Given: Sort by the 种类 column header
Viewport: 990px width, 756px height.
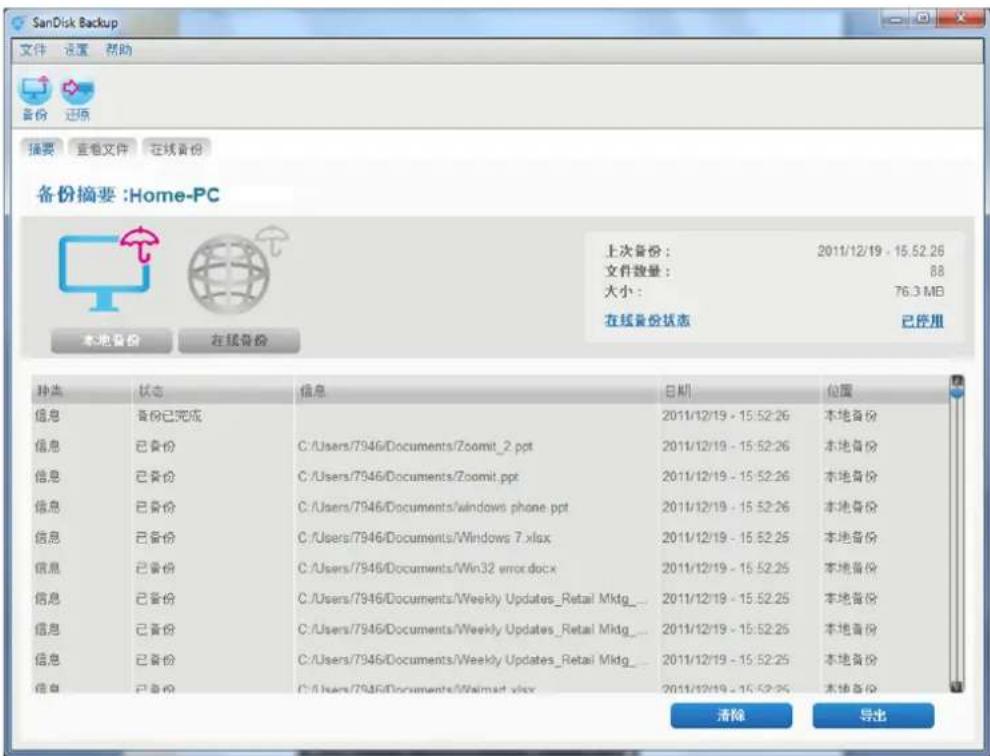Looking at the screenshot, I should click(x=81, y=391).
